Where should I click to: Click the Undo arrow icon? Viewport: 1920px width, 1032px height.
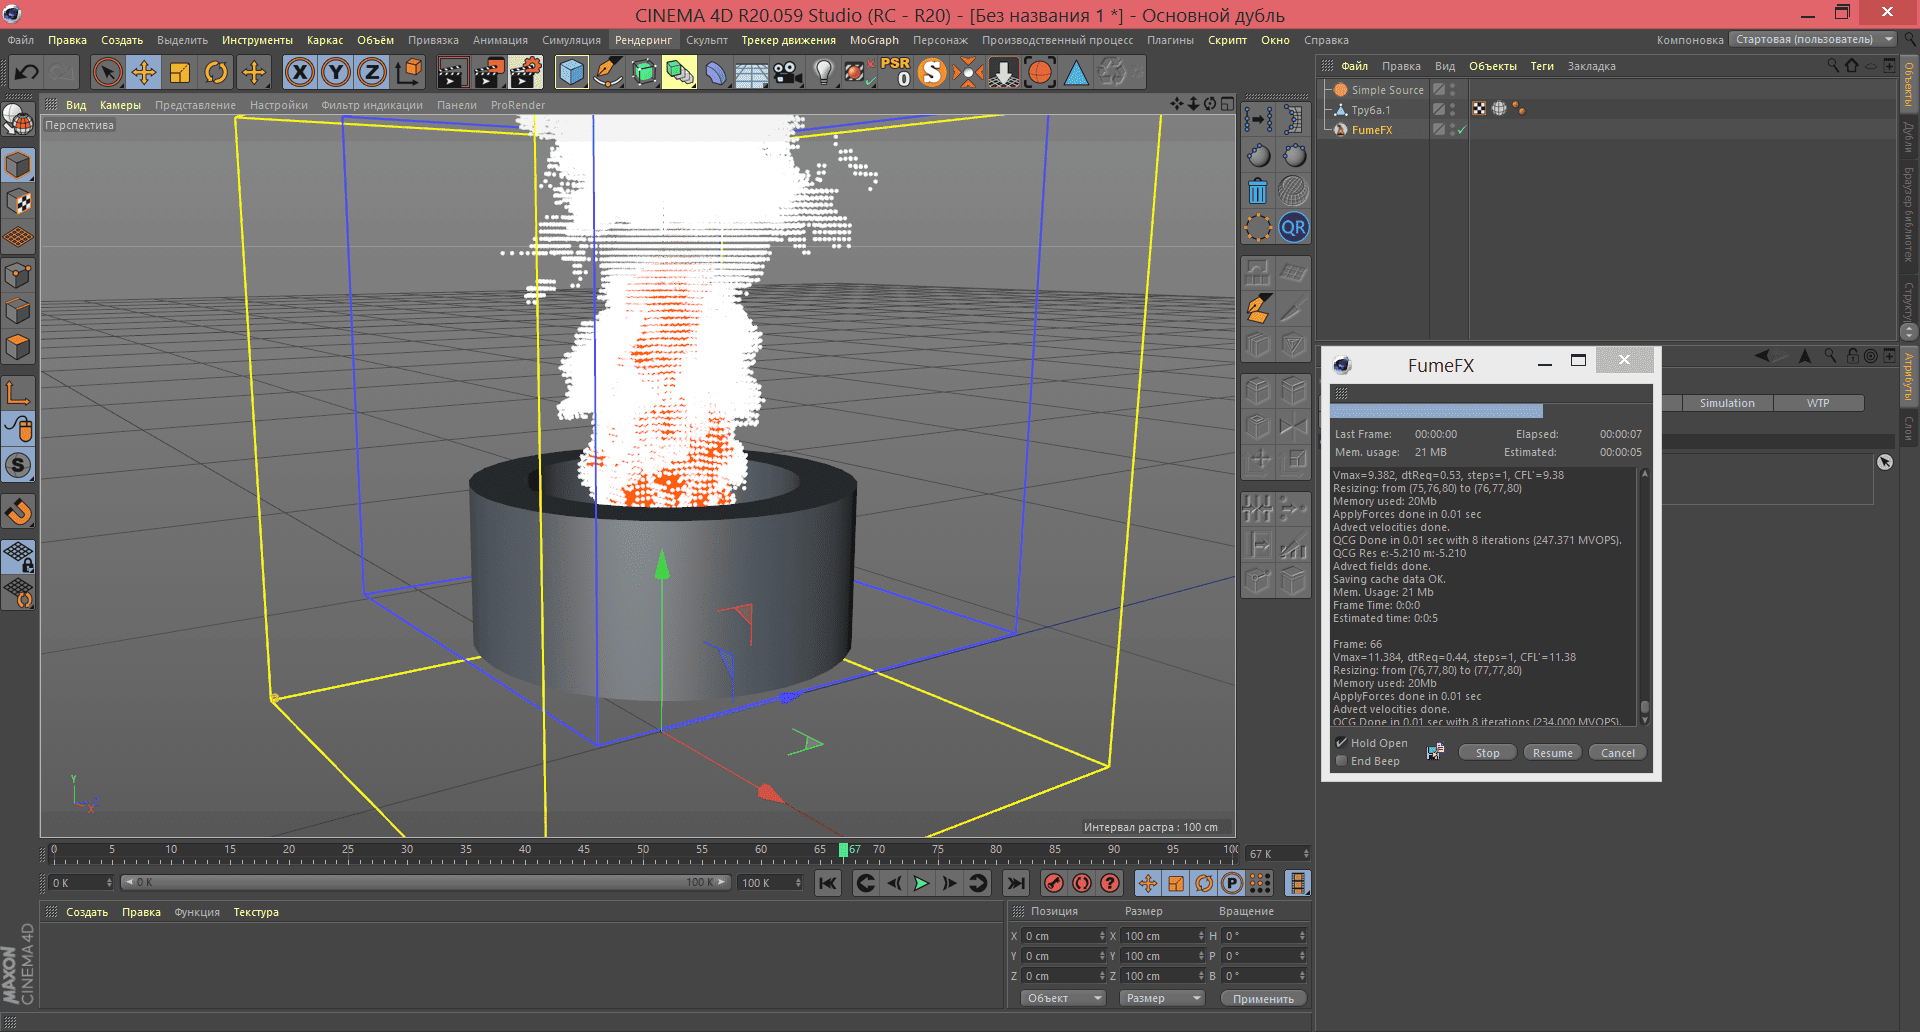click(27, 72)
